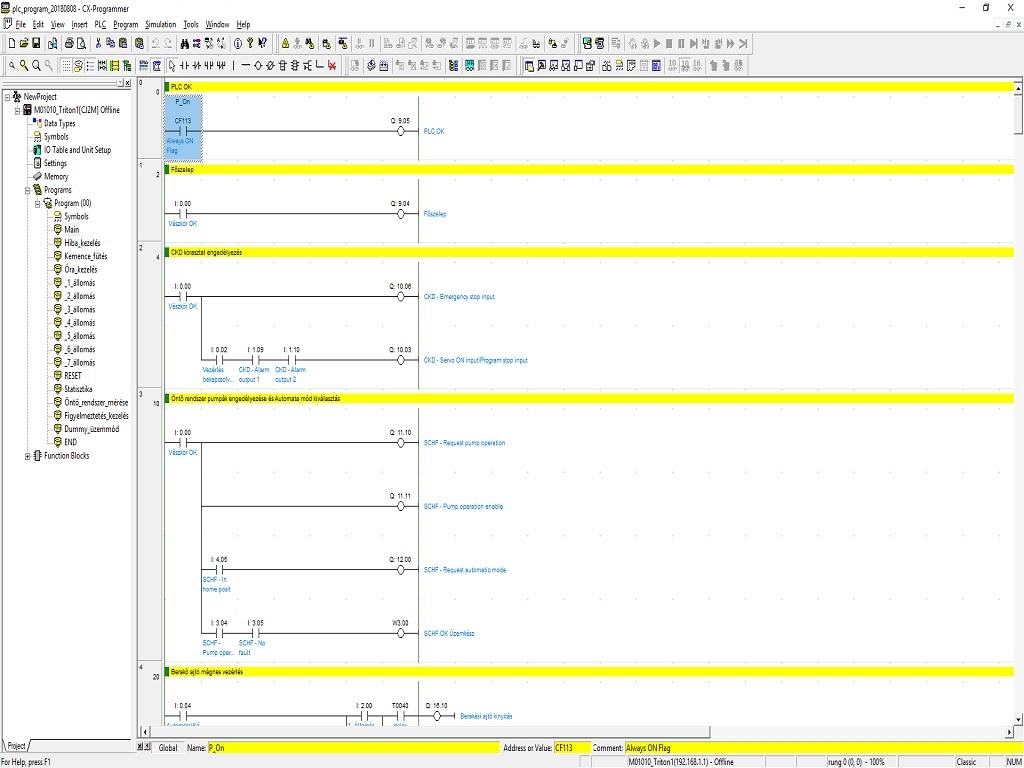Open the END section

71,442
